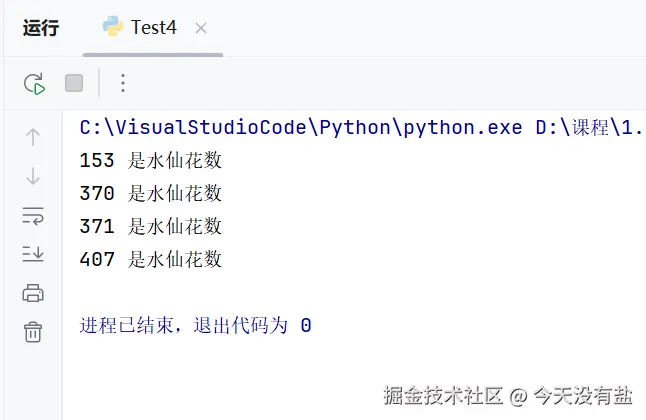646x420 pixels.
Task: Click the '407 是水仙花数' output line
Action: [x=150, y=259]
